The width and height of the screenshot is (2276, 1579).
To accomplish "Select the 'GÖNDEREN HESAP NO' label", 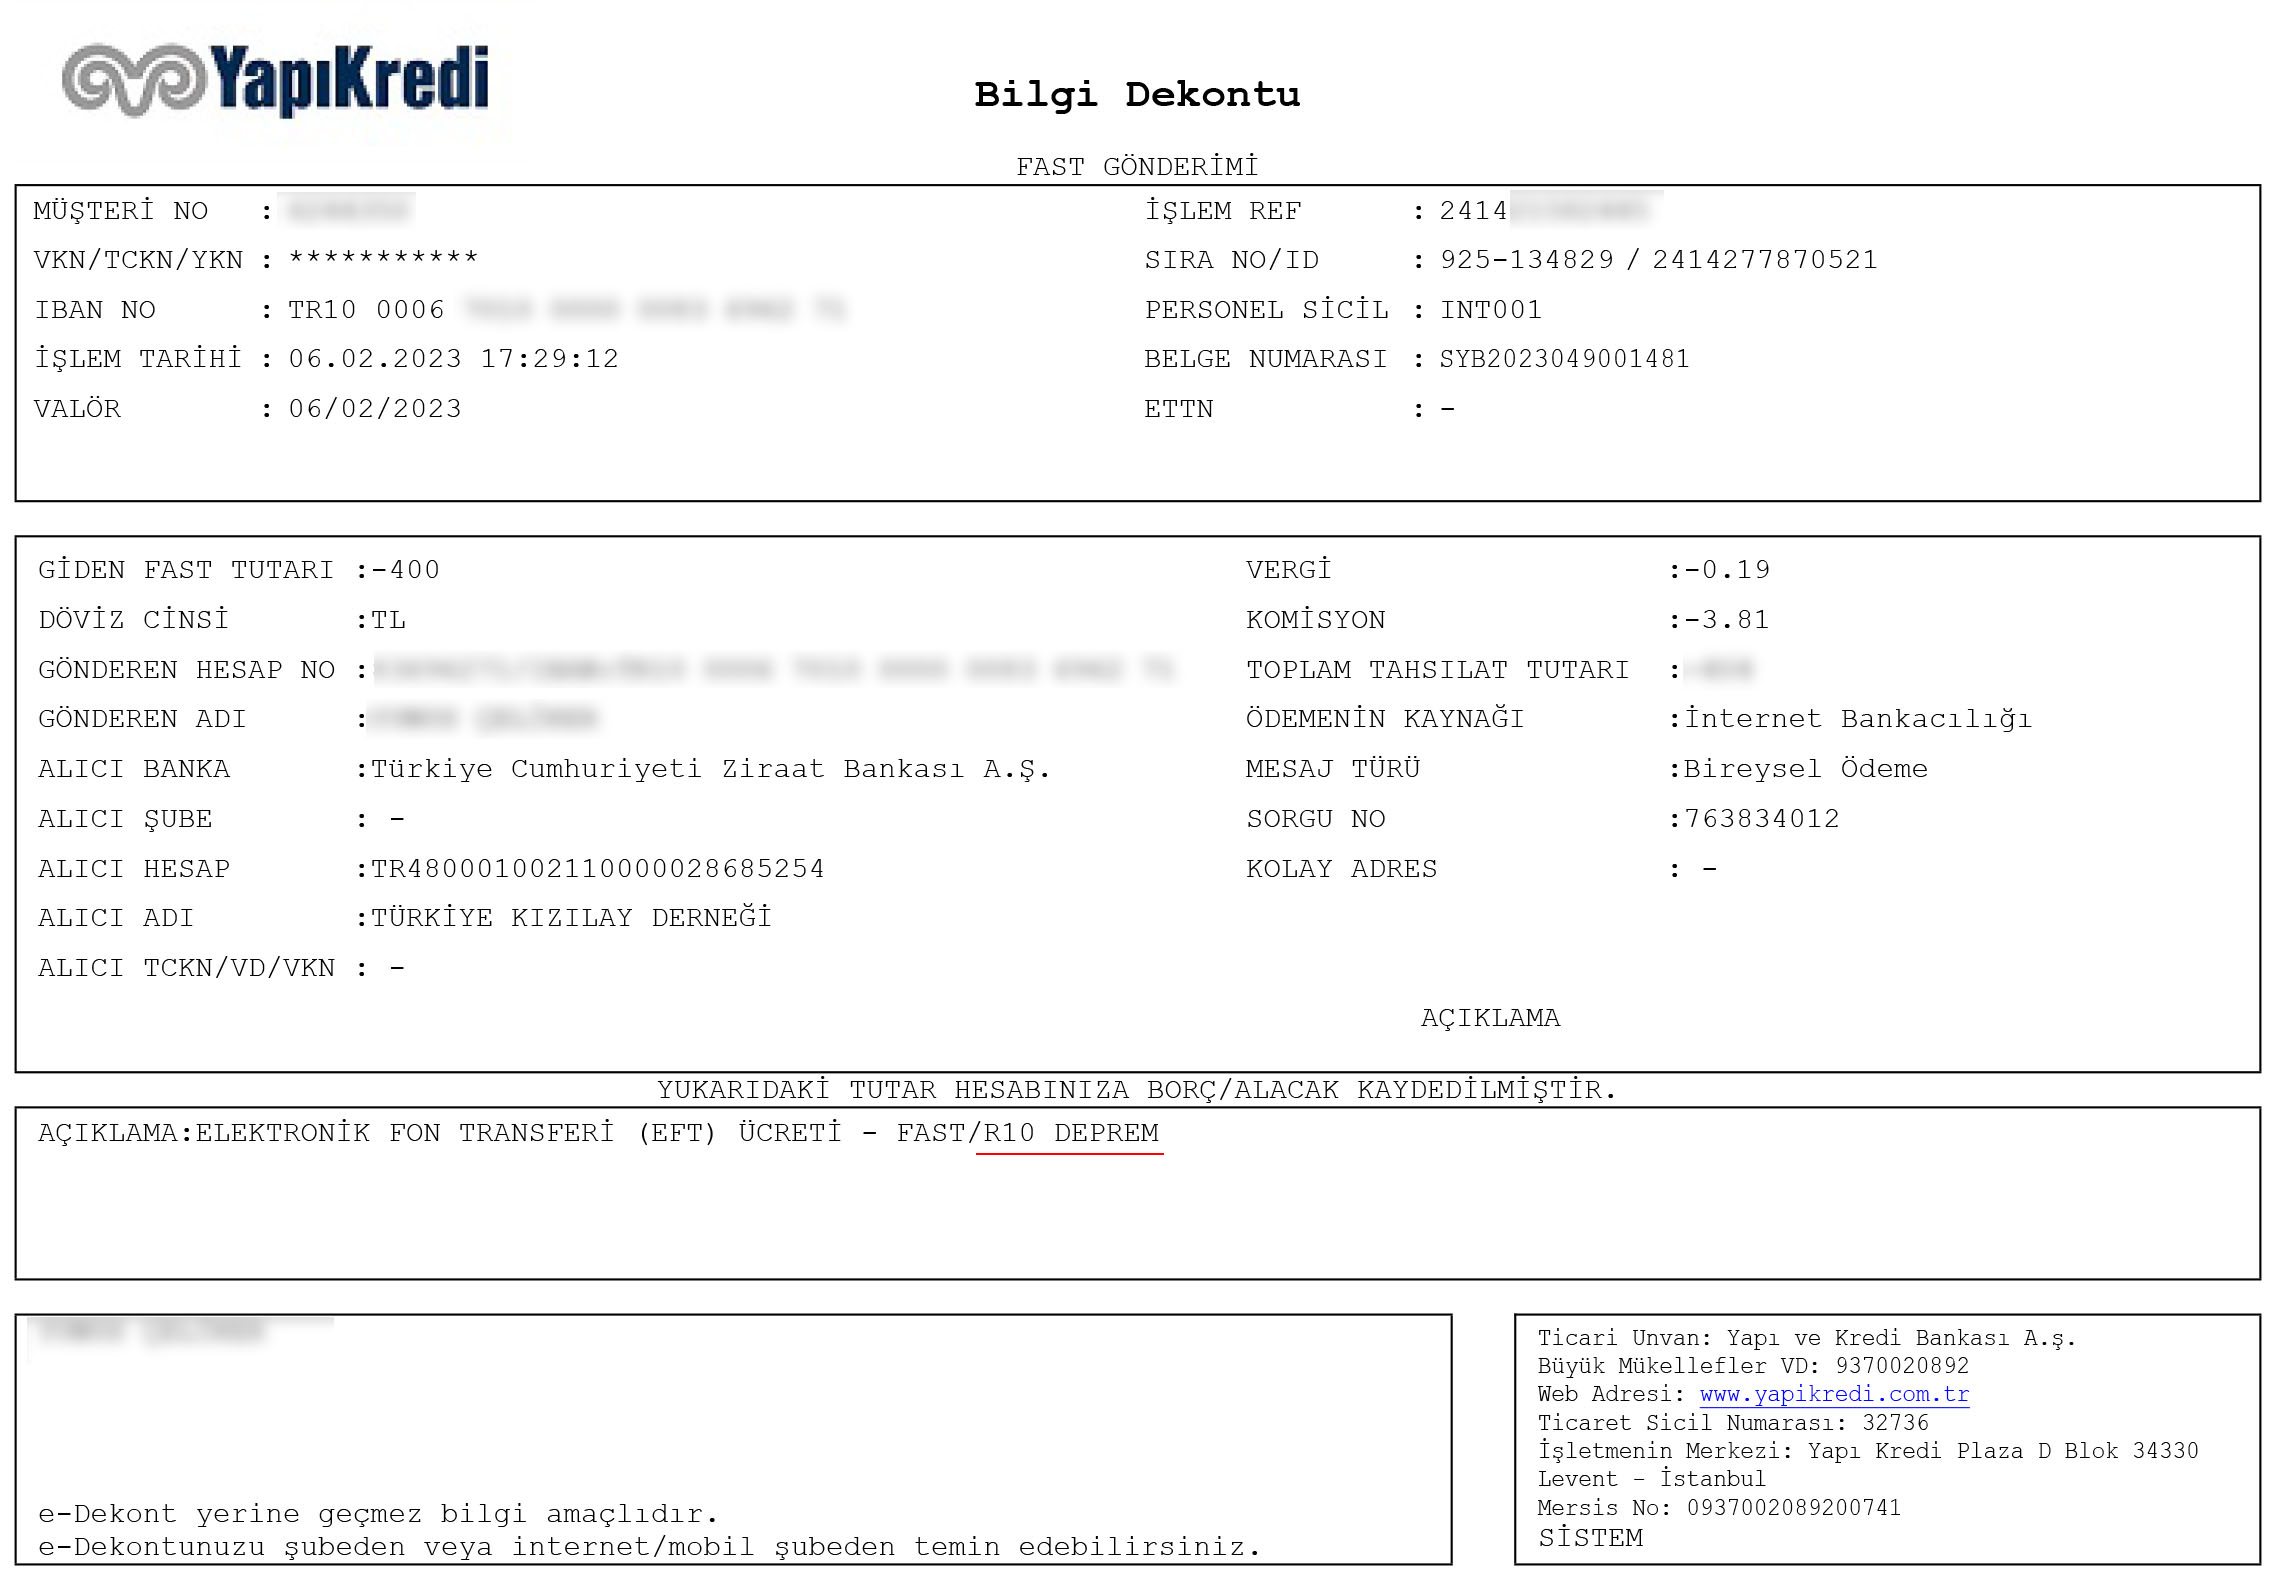I will (x=187, y=670).
